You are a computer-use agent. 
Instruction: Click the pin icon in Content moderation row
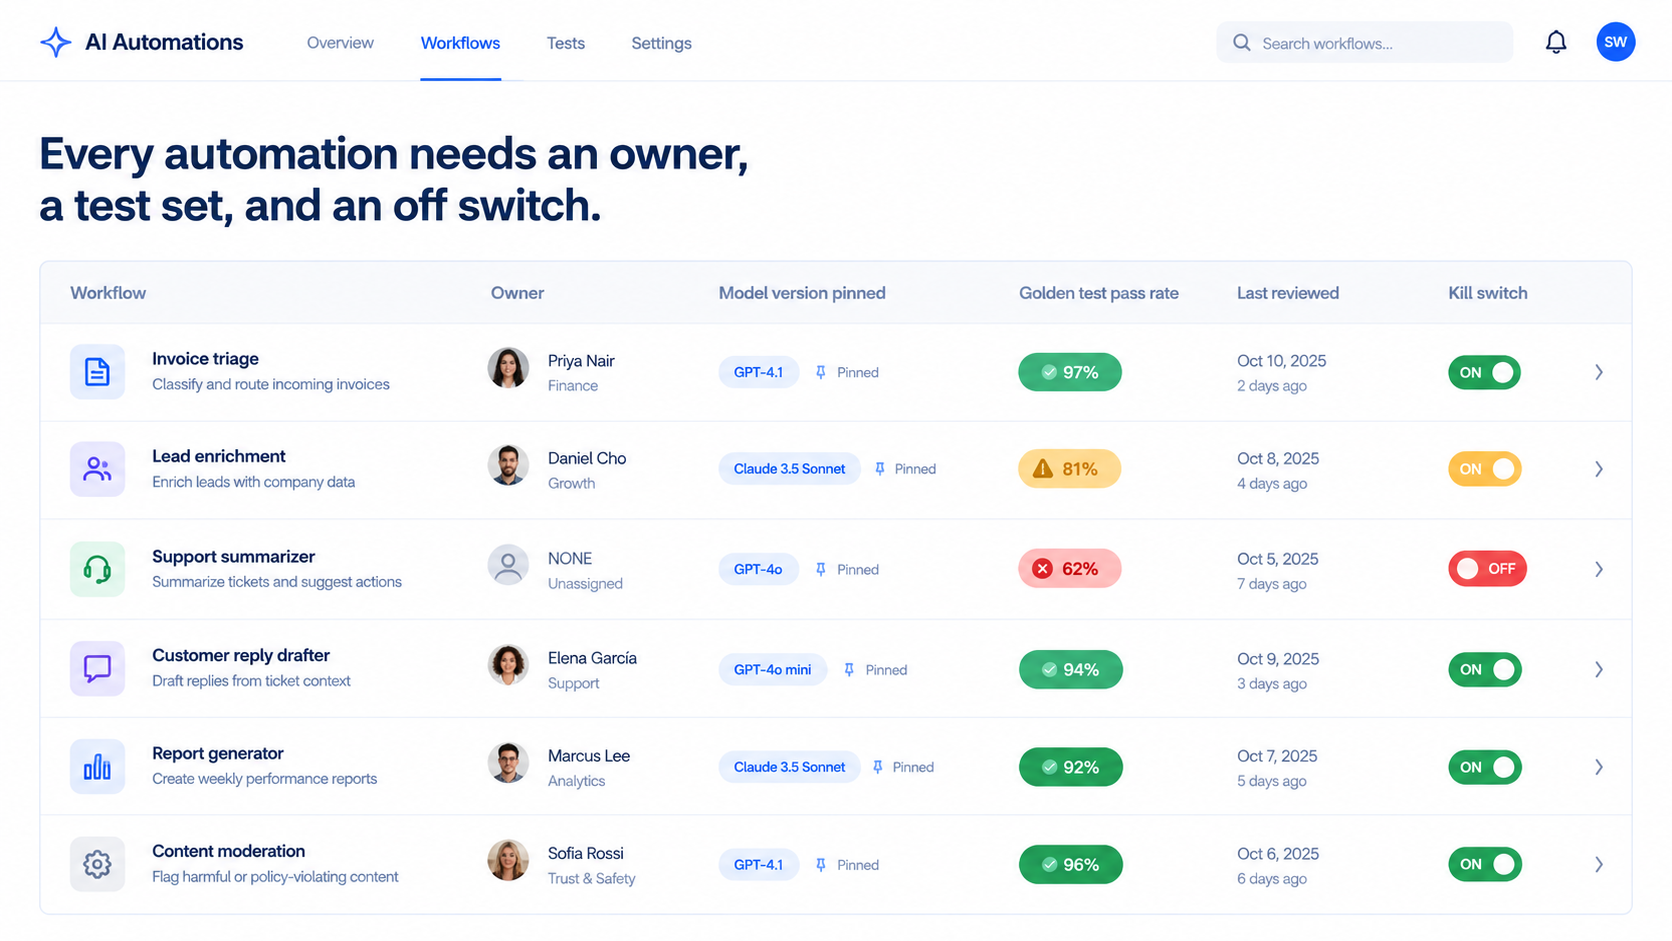(x=821, y=865)
